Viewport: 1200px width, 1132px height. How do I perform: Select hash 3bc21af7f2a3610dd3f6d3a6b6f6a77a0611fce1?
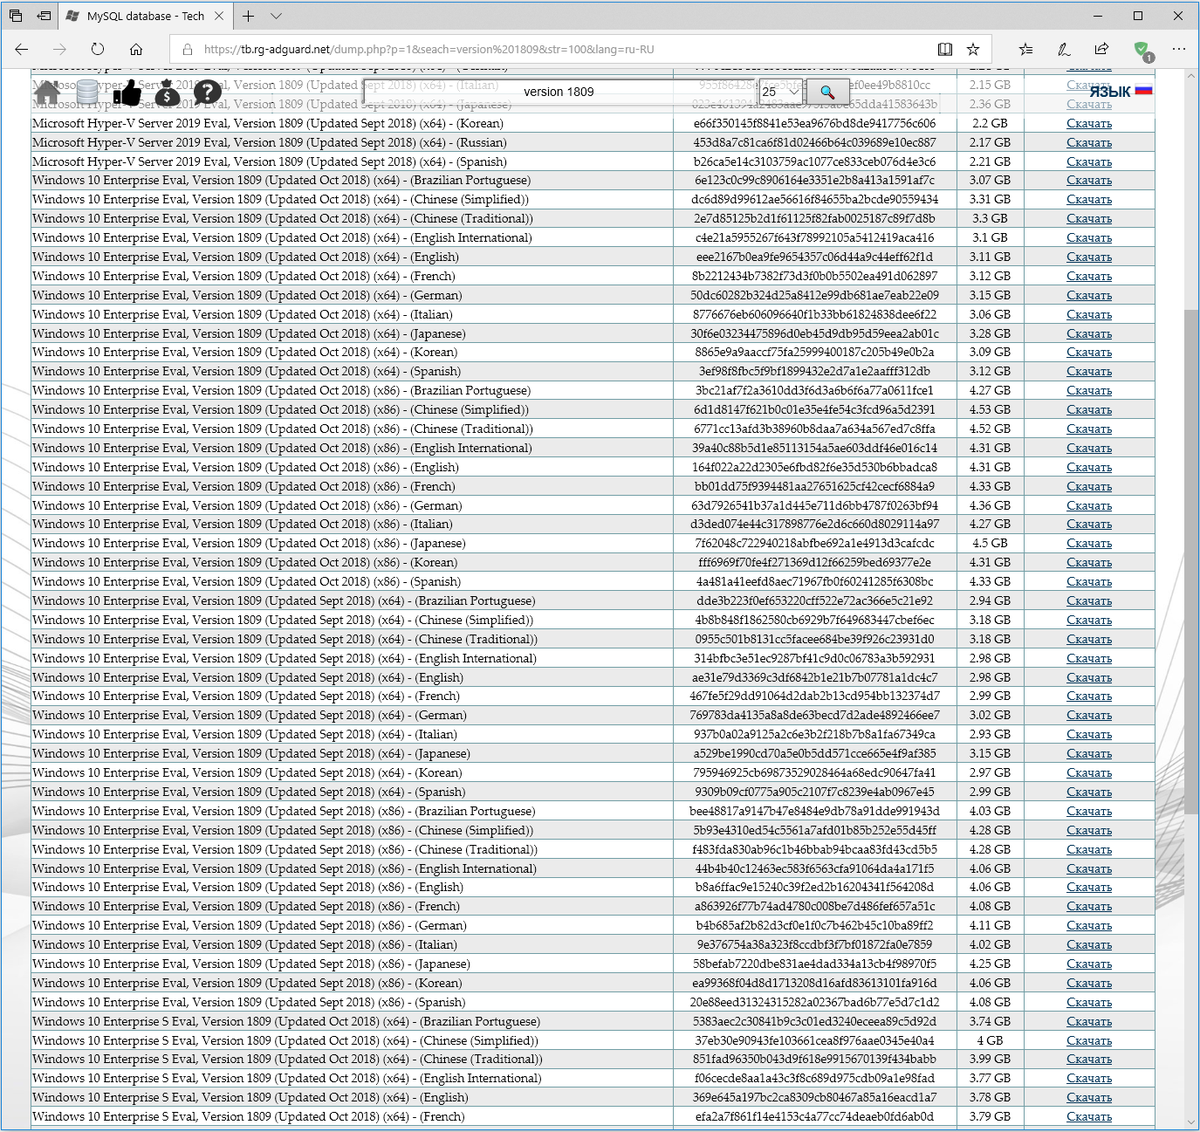tap(814, 391)
